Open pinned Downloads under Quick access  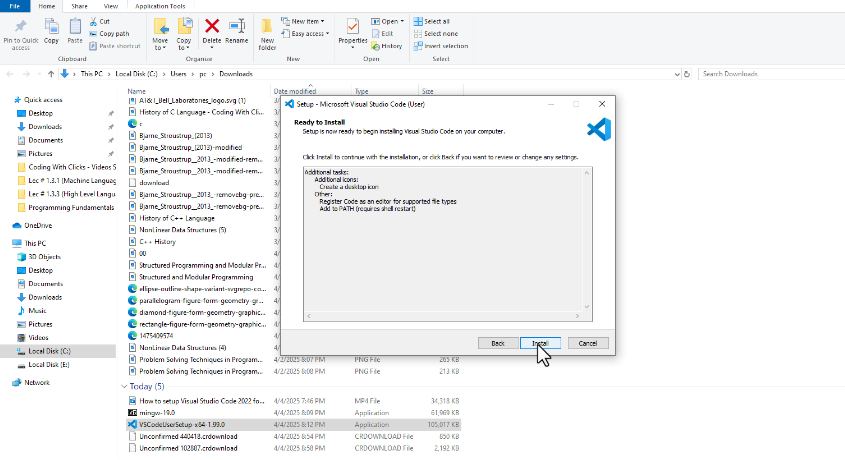(x=45, y=127)
